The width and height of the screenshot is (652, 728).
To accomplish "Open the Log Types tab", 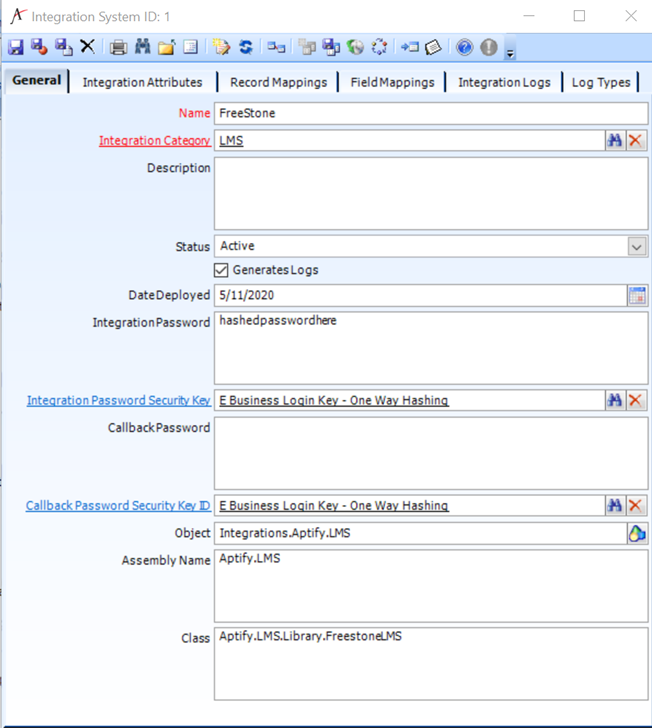I will pos(601,82).
